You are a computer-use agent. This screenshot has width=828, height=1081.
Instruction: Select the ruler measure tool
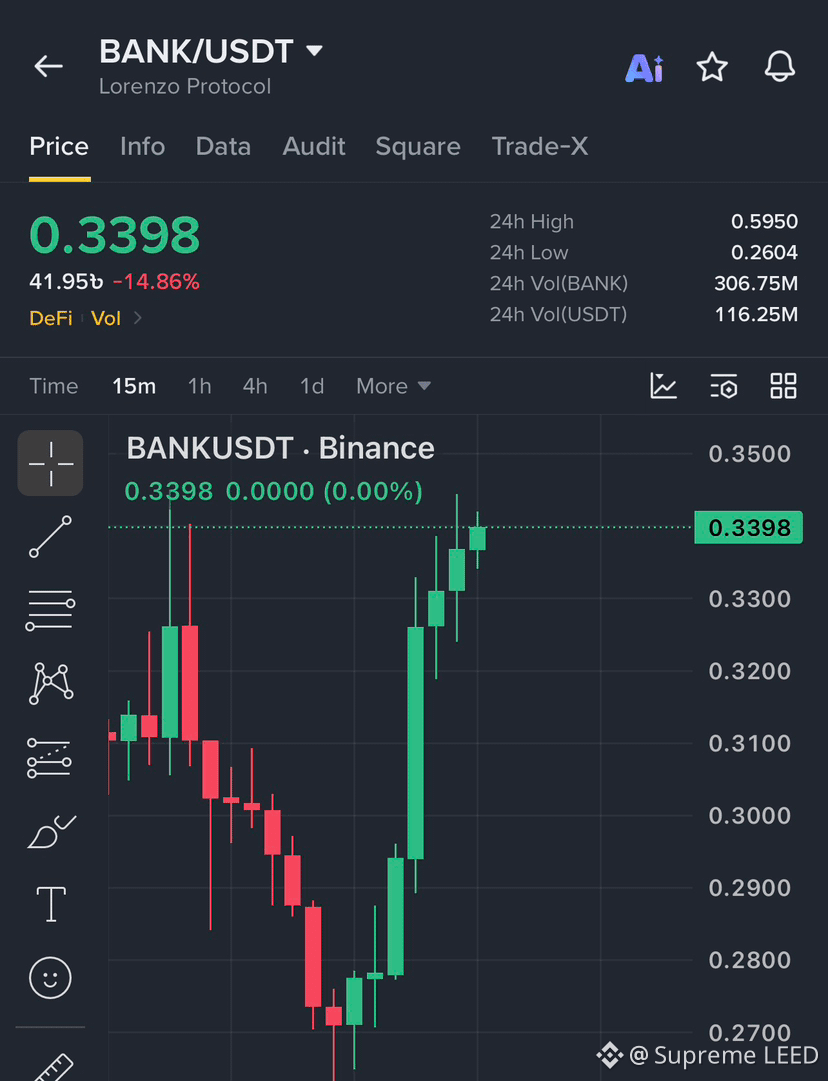(x=54, y=1067)
